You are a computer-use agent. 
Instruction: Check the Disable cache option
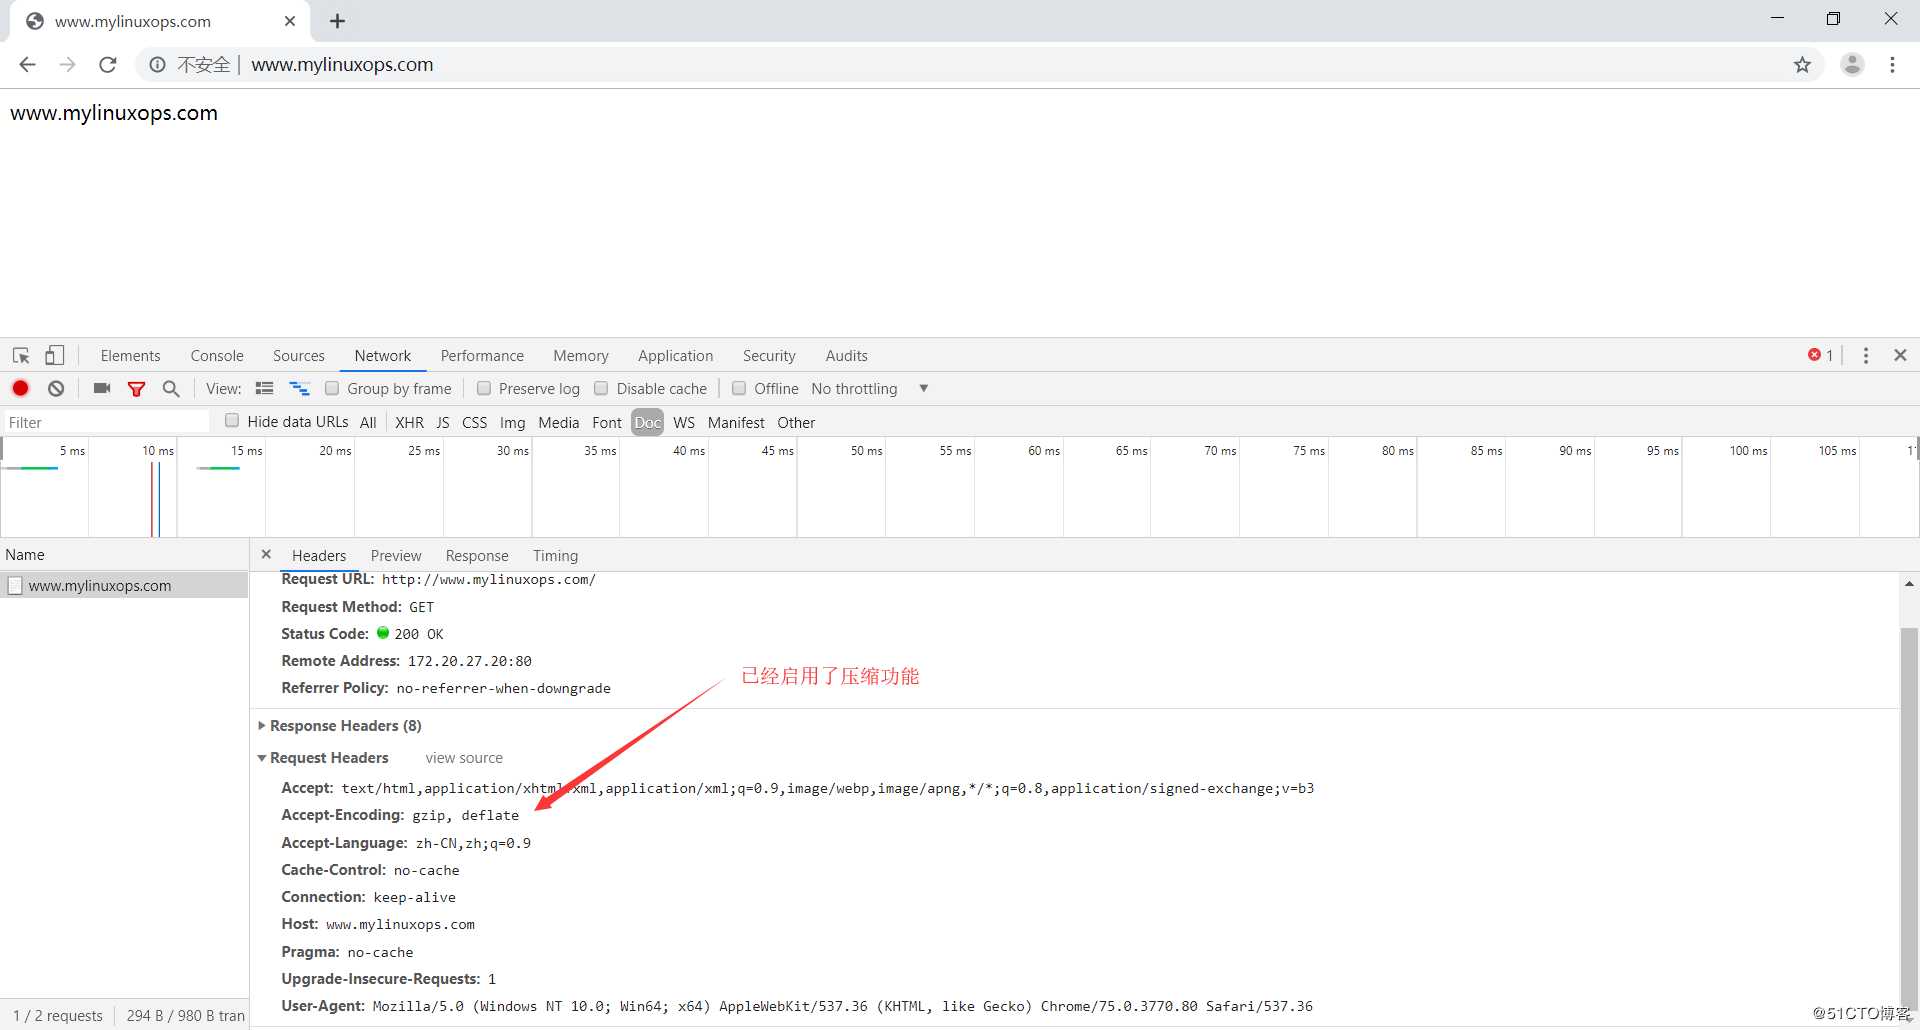coord(601,389)
